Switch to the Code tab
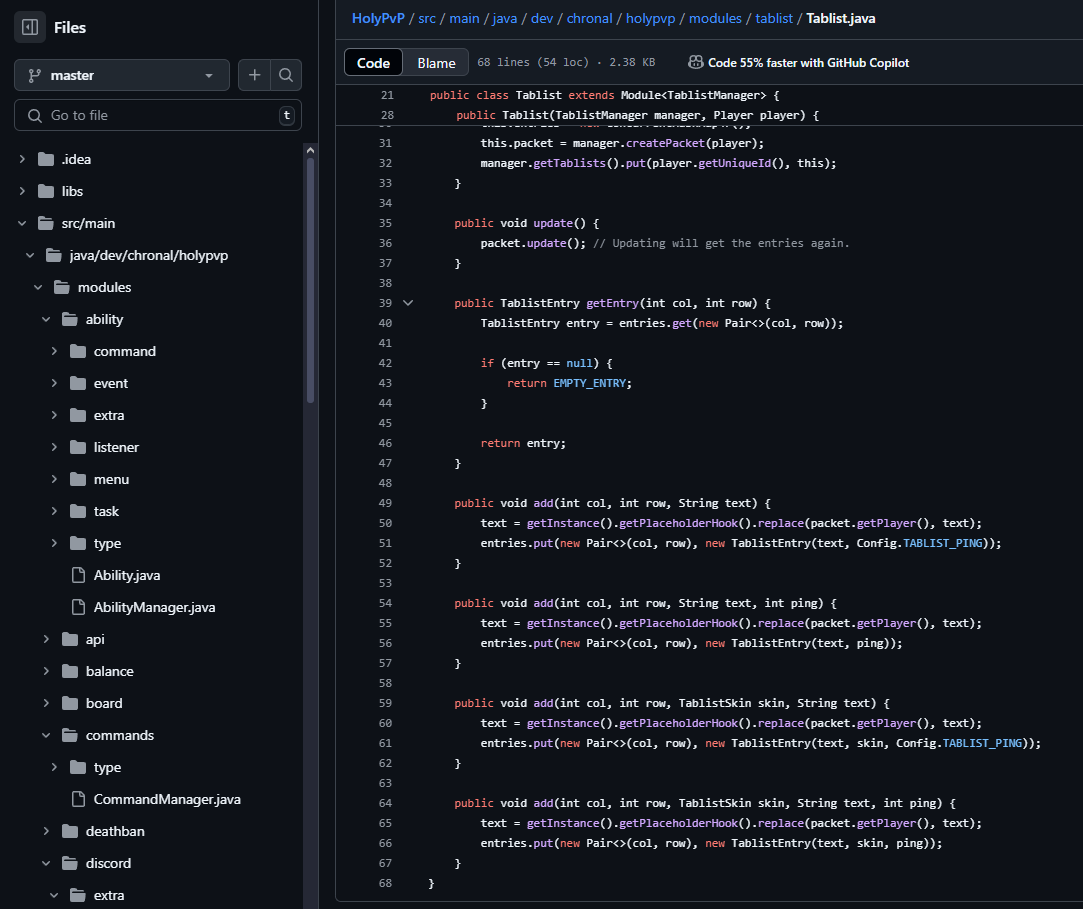 tap(373, 63)
